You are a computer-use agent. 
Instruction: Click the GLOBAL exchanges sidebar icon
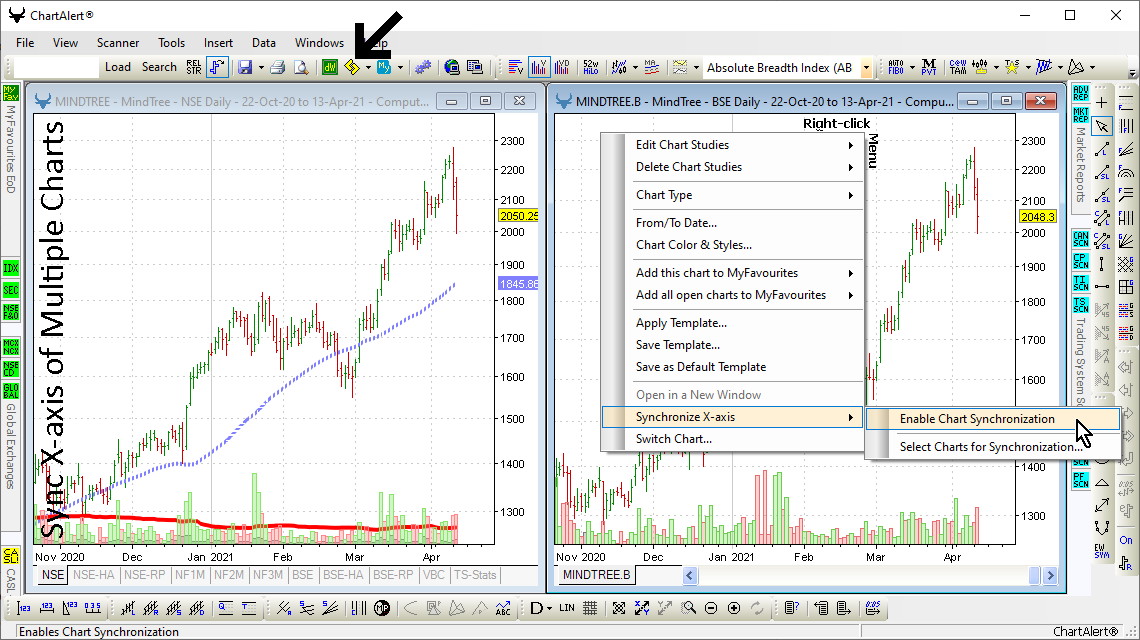[11, 391]
